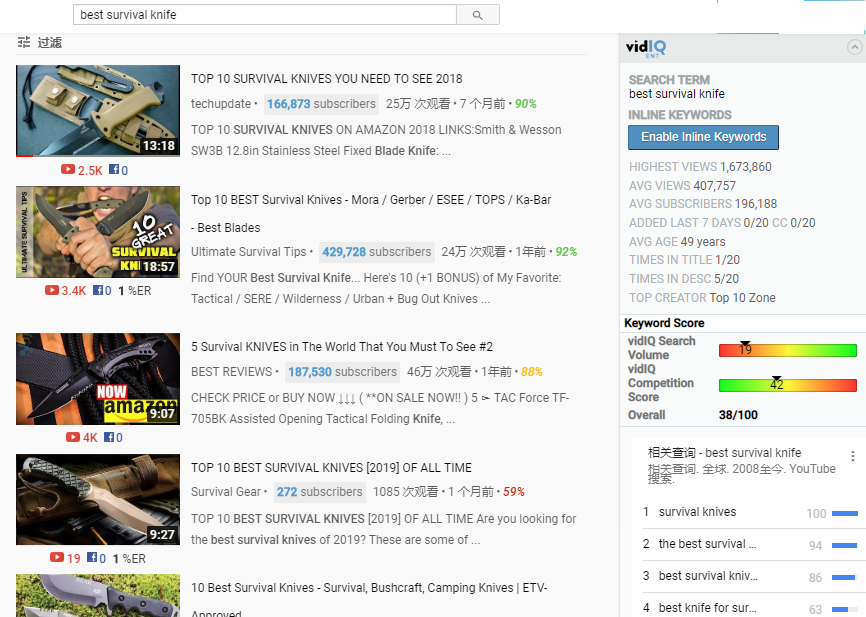Open the 9:27 tan knife thumbnail

[98, 499]
